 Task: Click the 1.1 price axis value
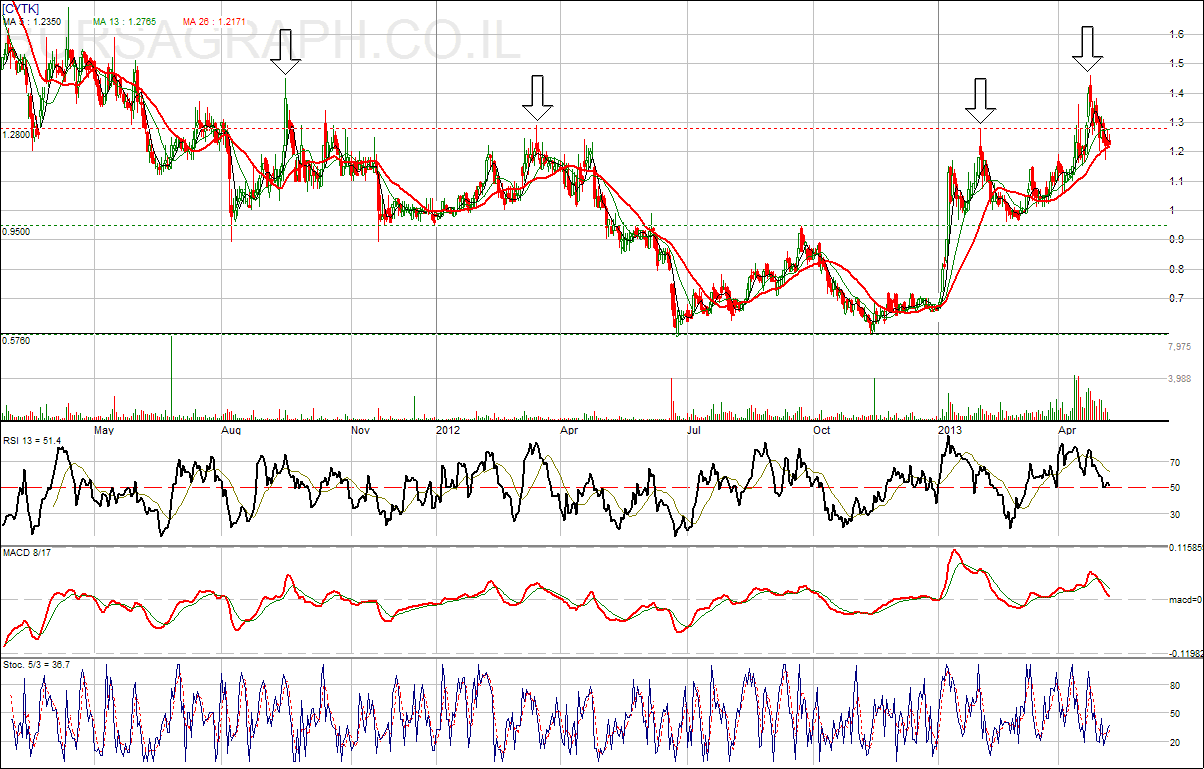click(x=1177, y=181)
